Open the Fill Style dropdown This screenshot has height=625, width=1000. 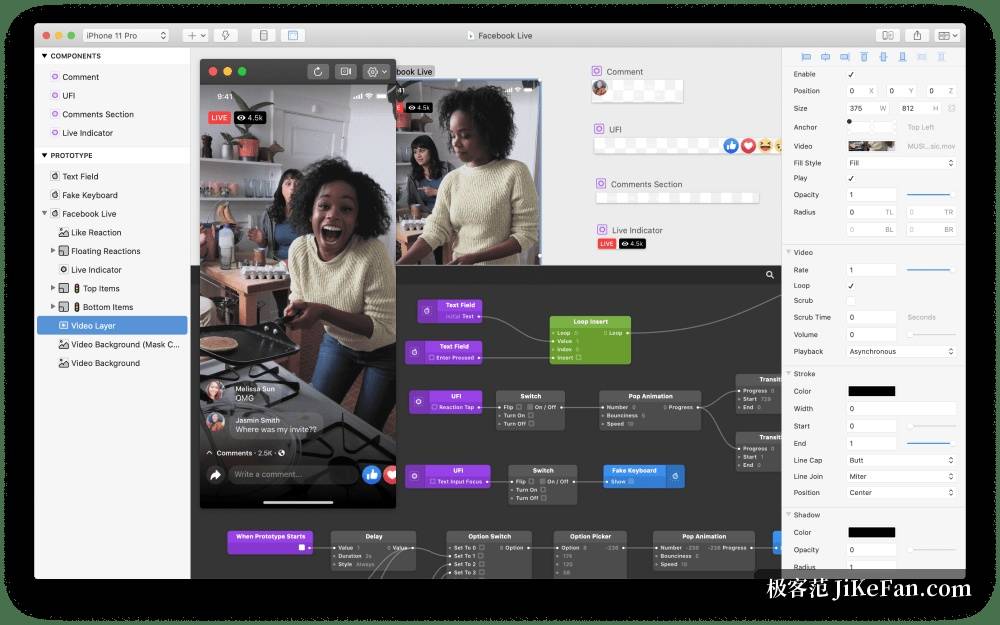[901, 163]
